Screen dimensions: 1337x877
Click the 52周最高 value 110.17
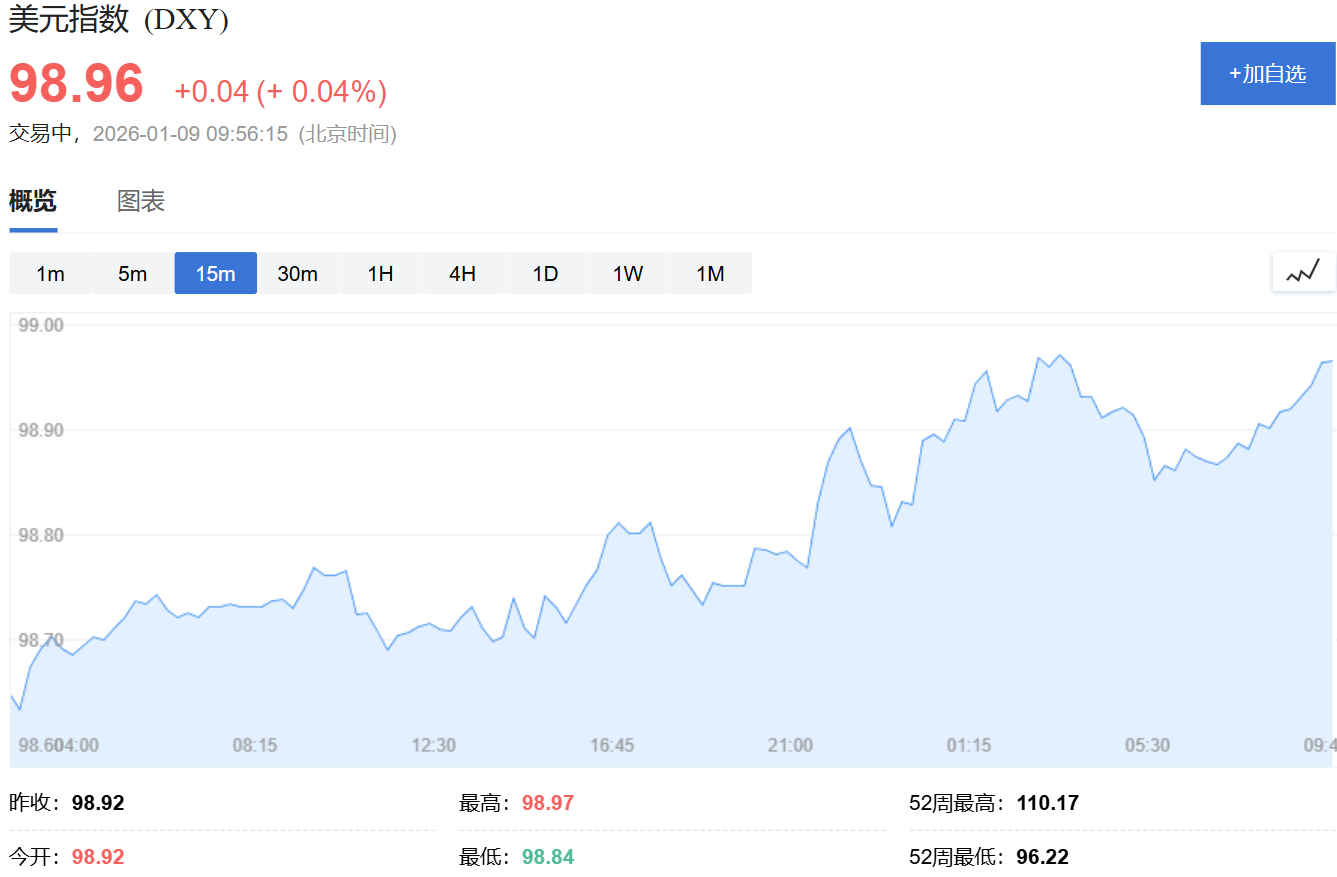pos(1048,802)
